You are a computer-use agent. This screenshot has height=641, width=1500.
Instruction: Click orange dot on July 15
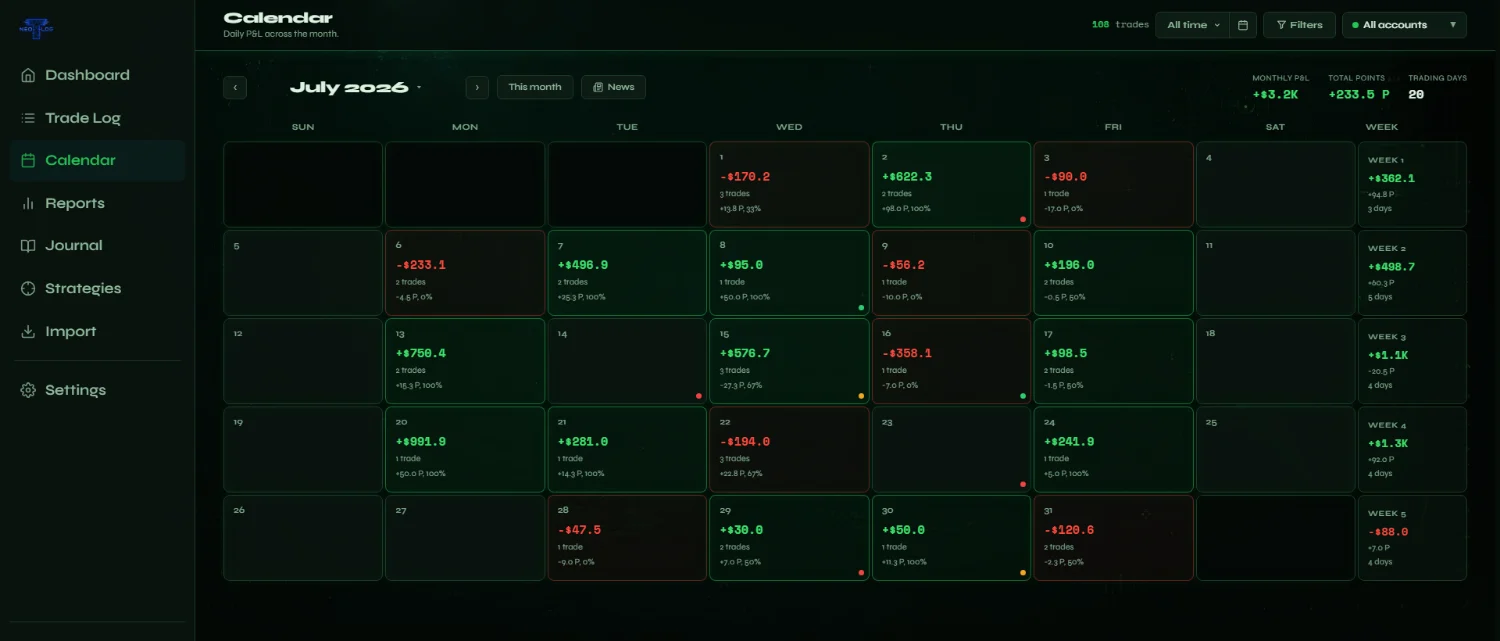point(861,396)
